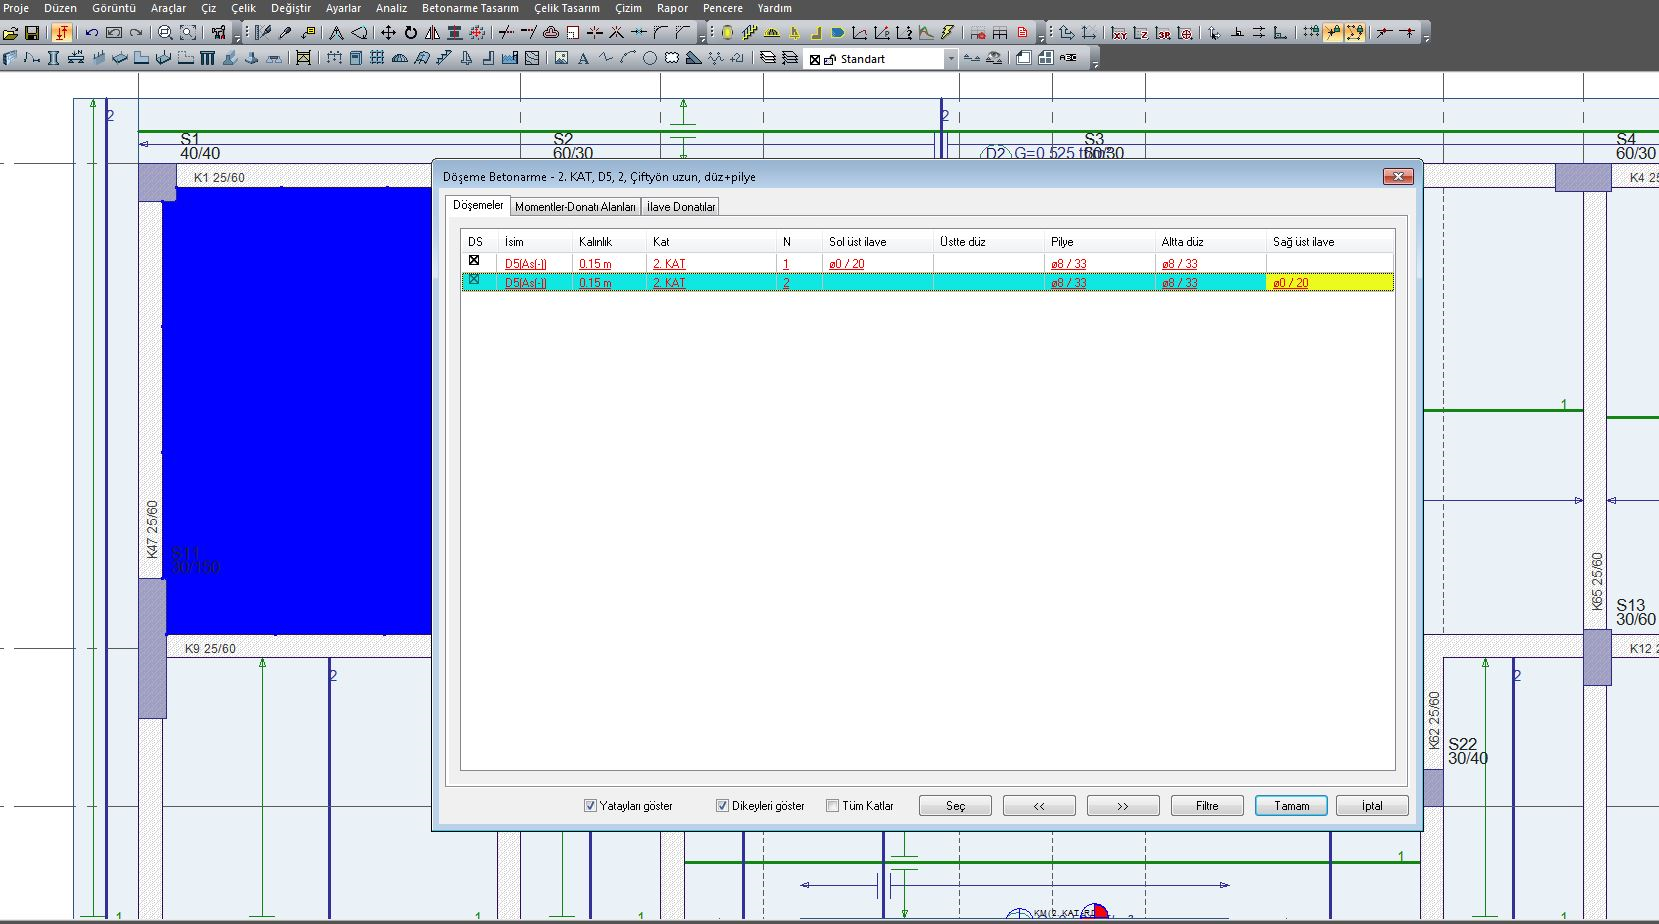Expand the overflow arrow of the first toolbar group
This screenshot has width=1659, height=924.
point(237,37)
